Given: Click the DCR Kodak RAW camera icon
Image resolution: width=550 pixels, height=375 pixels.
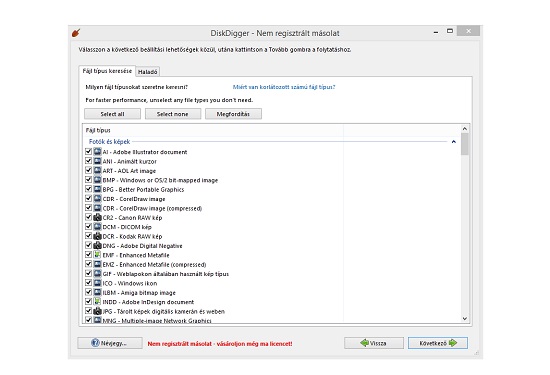Looking at the screenshot, I should tap(98, 236).
